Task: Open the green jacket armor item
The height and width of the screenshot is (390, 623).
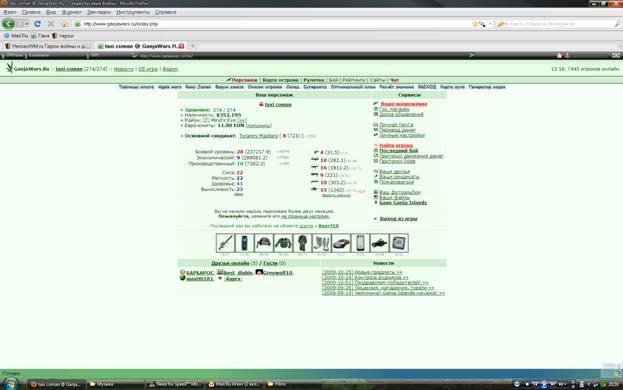Action: tap(283, 243)
